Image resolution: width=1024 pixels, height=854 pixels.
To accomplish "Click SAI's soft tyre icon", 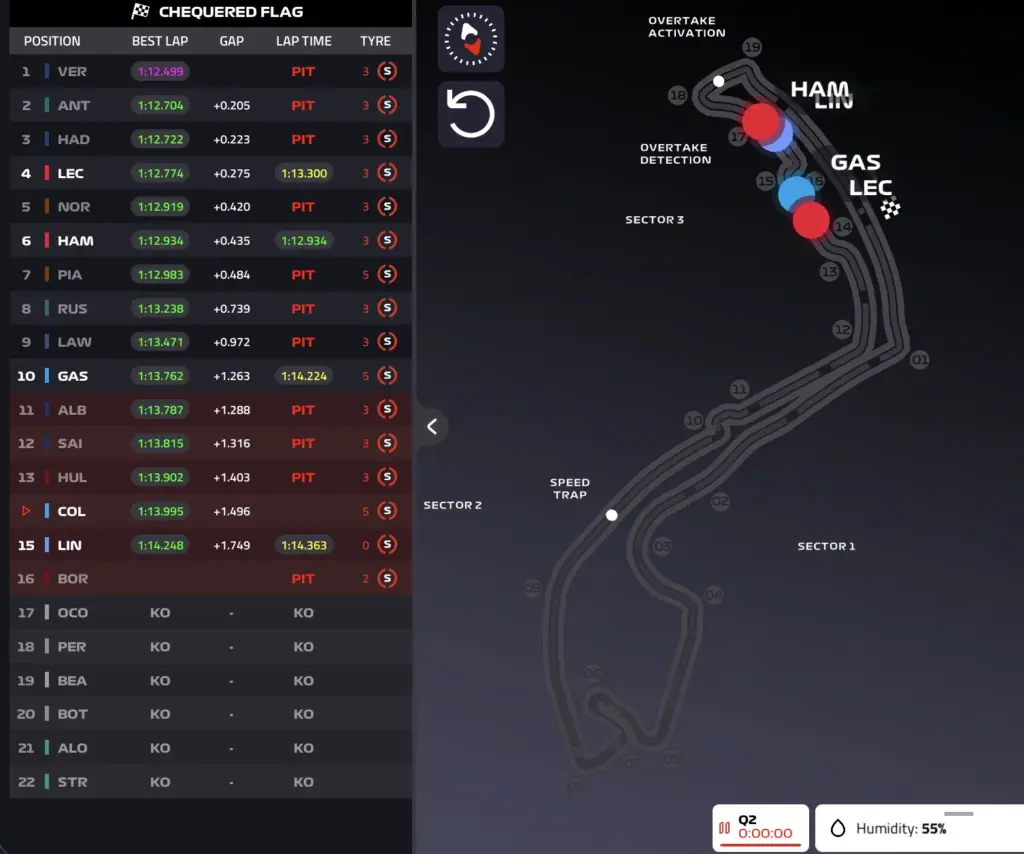I will pos(387,443).
